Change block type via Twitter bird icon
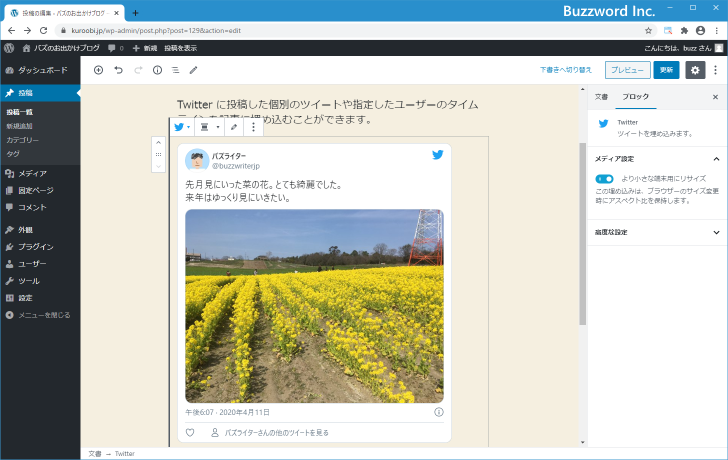Screen dimensions: 728x460 [x=182, y=127]
